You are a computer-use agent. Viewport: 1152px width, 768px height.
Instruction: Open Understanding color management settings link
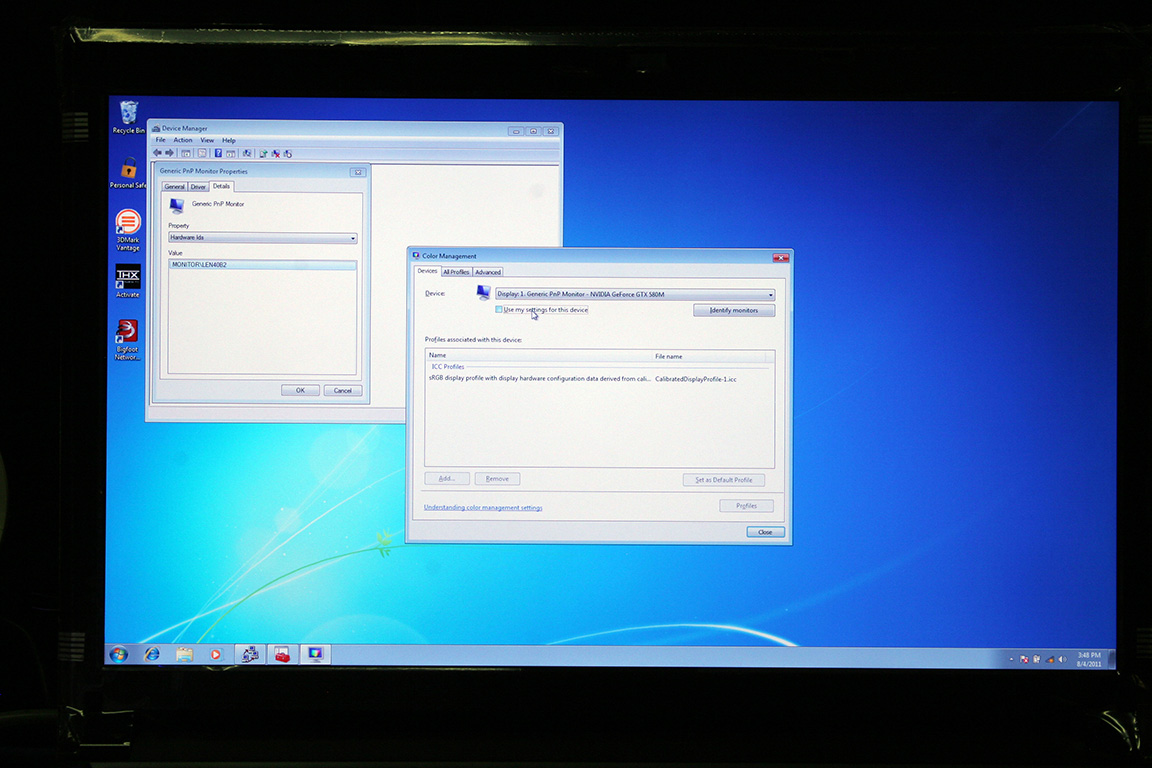pos(483,507)
